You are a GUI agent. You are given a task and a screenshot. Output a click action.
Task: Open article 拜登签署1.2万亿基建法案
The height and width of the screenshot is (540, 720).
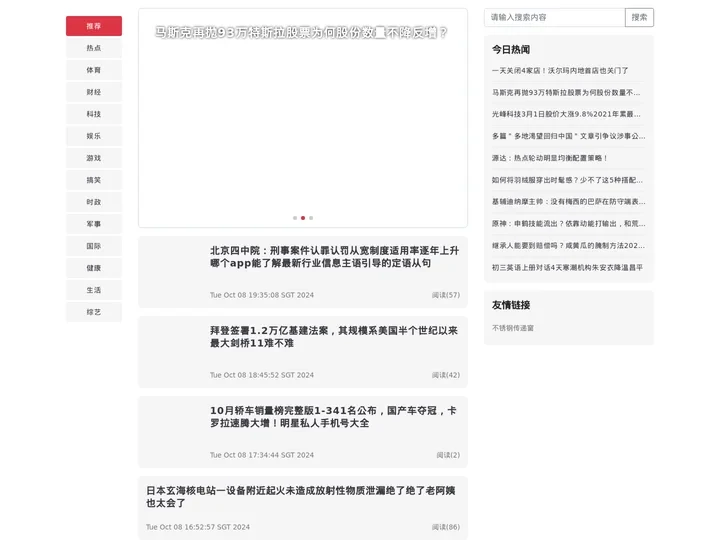[x=334, y=337]
